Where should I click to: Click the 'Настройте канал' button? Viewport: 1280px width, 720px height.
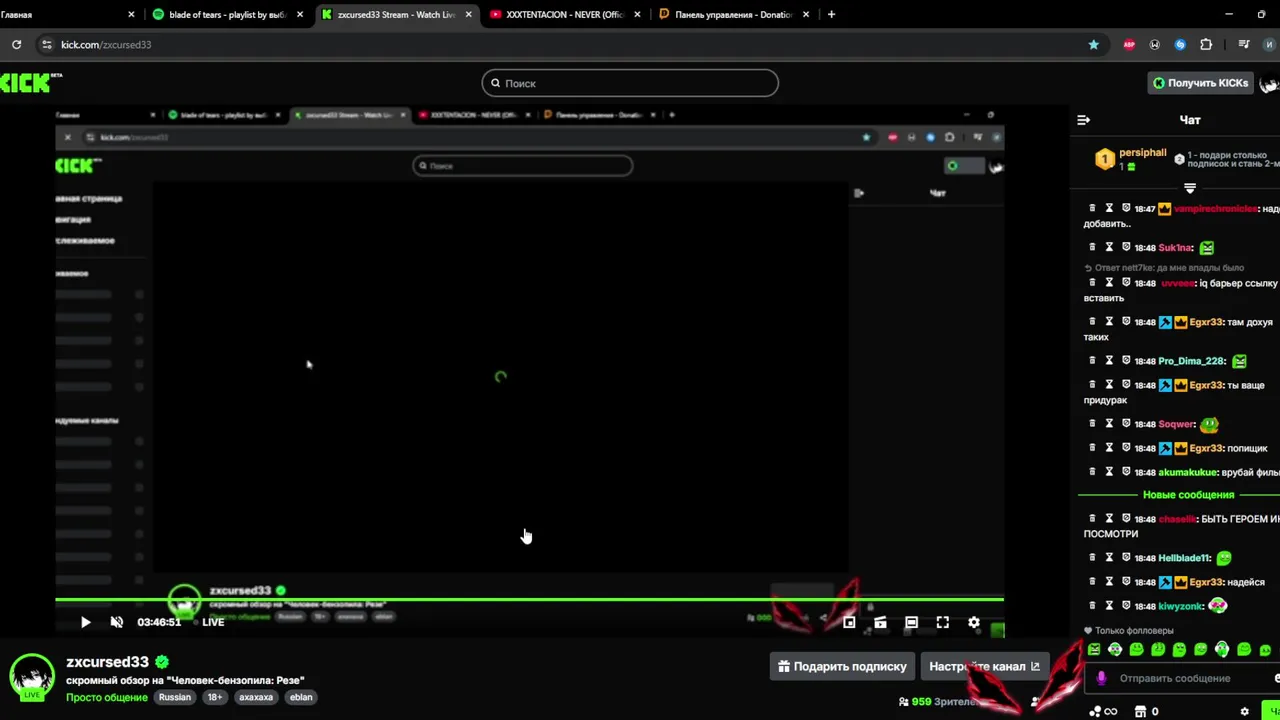pos(984,666)
